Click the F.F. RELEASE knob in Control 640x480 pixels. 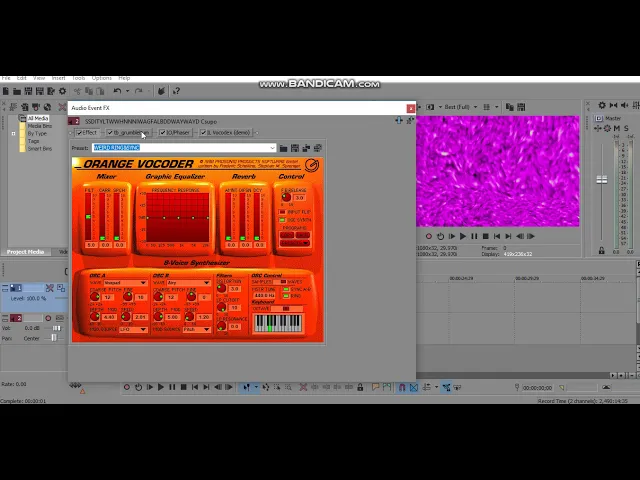pyautogui.click(x=286, y=198)
